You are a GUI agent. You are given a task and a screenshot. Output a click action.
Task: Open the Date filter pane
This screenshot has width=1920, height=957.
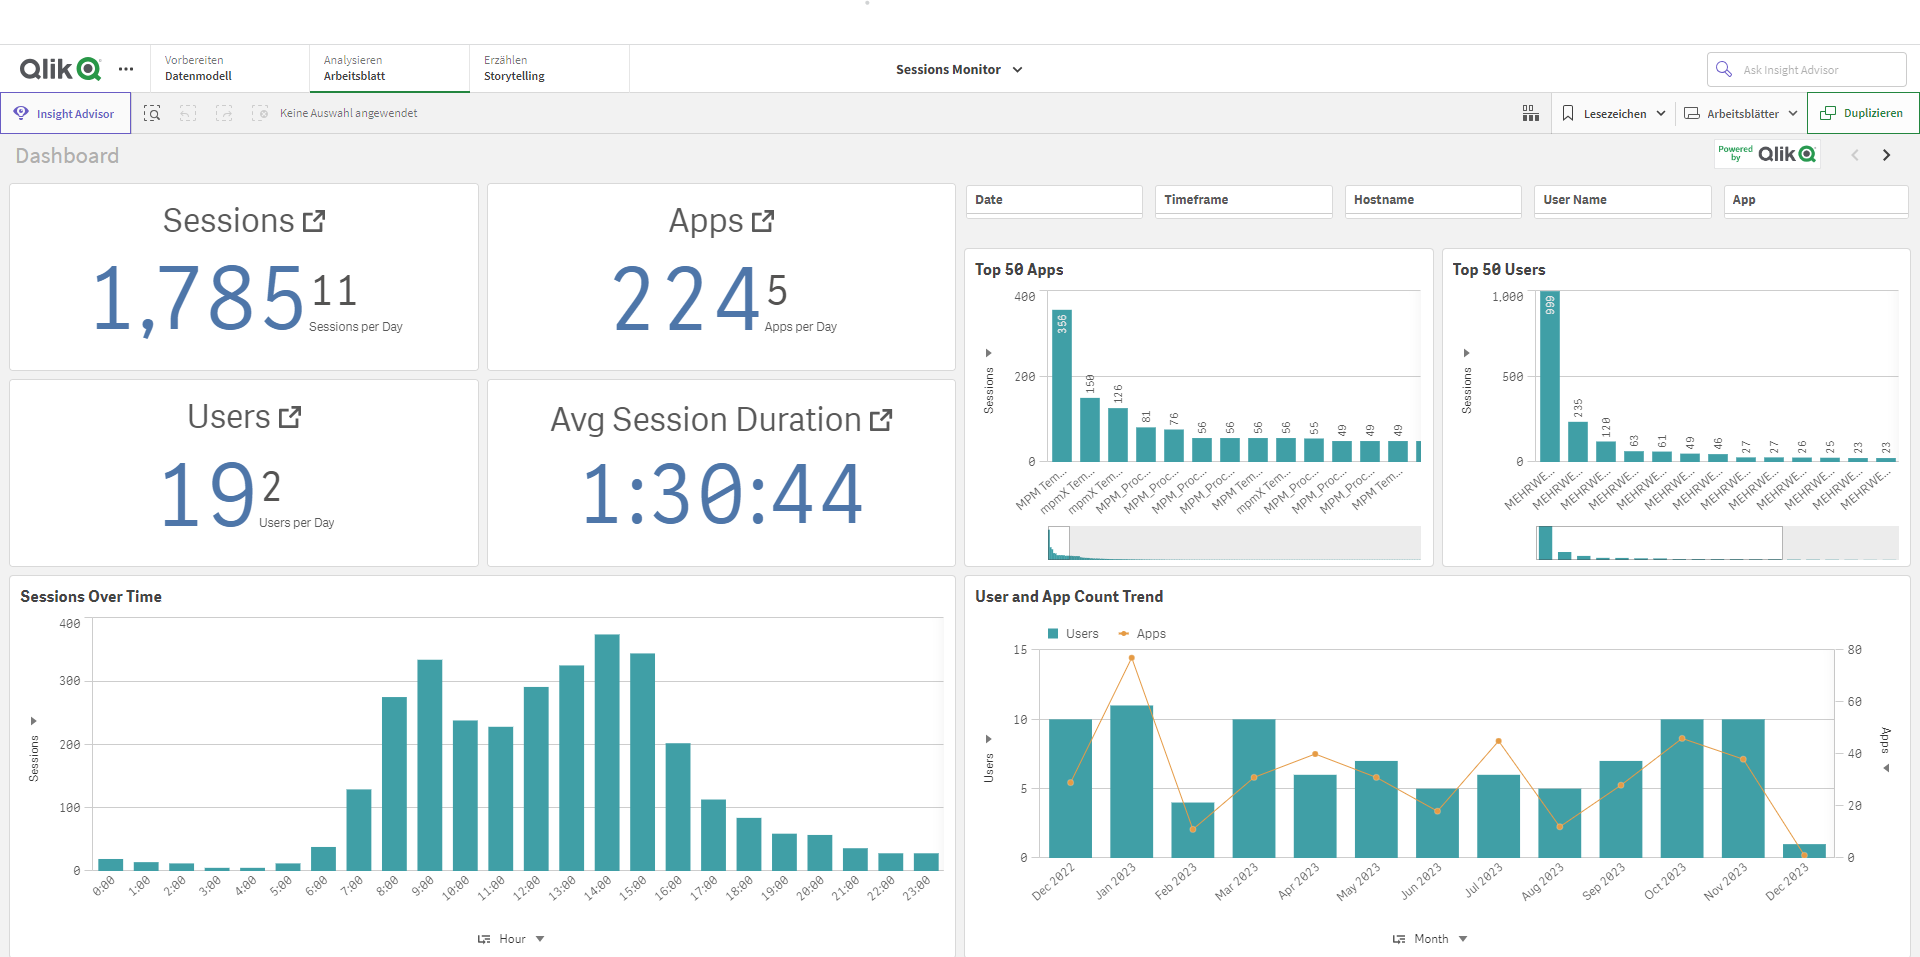(1054, 200)
